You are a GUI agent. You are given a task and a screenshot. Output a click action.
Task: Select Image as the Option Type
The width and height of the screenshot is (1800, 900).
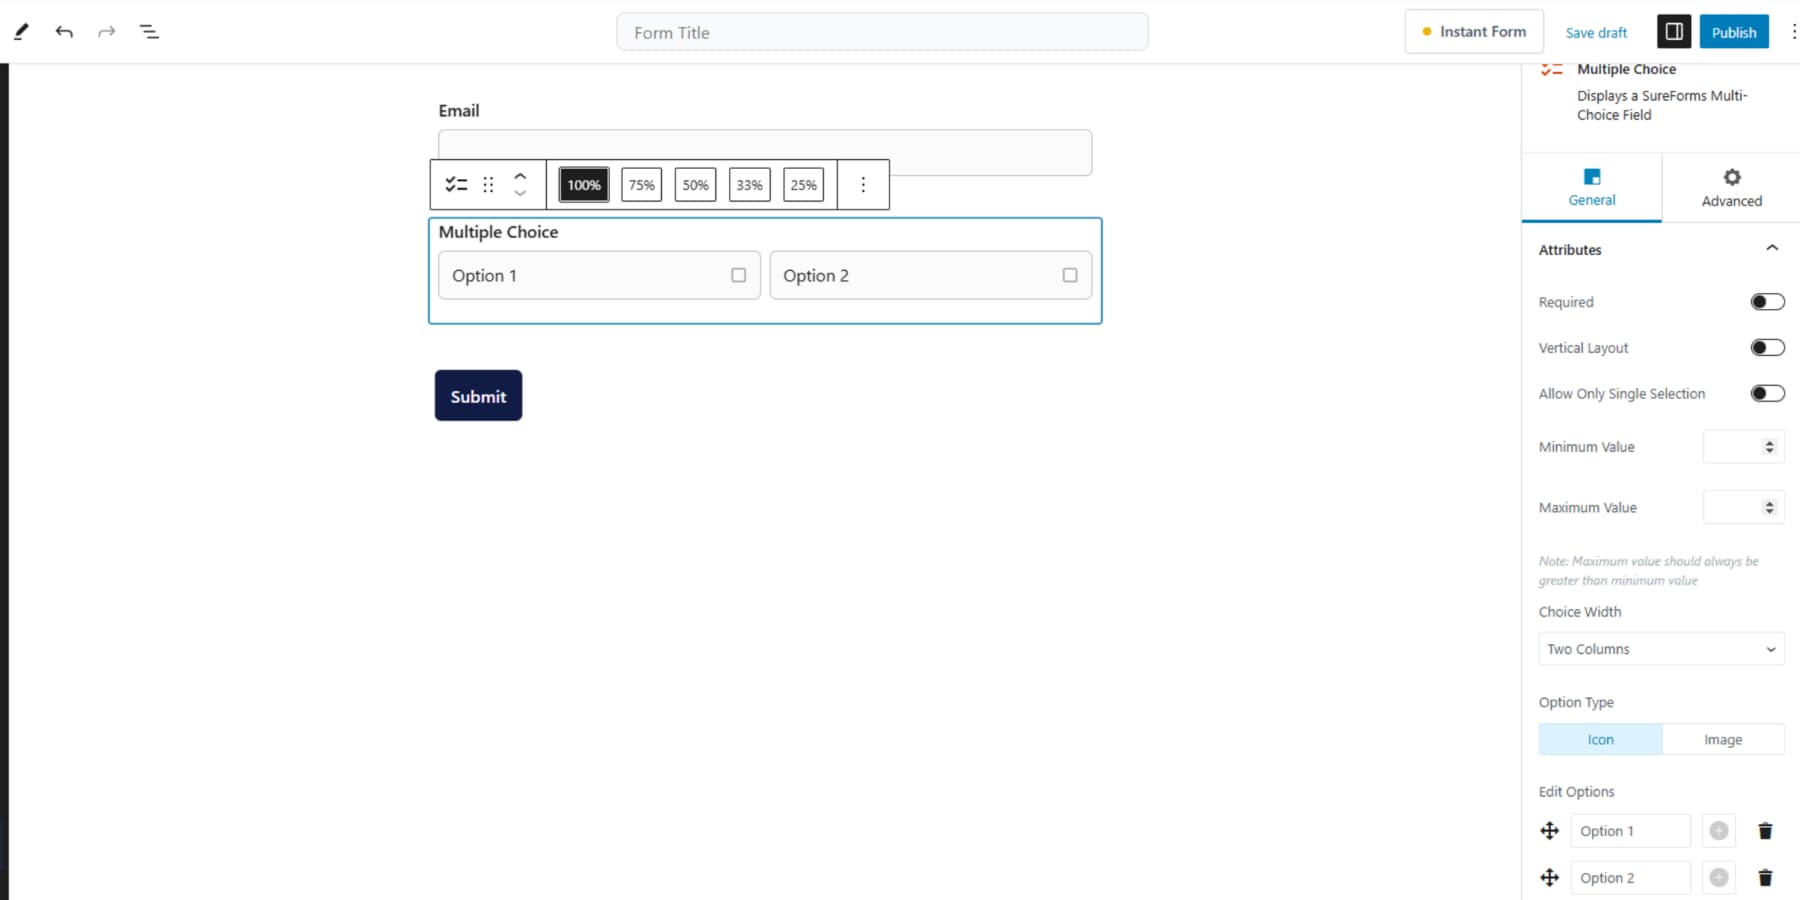1723,739
